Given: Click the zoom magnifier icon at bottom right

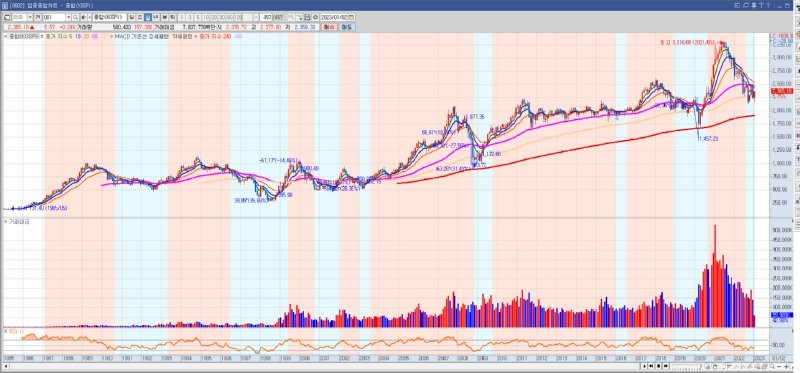Looking at the screenshot, I should pos(772,366).
